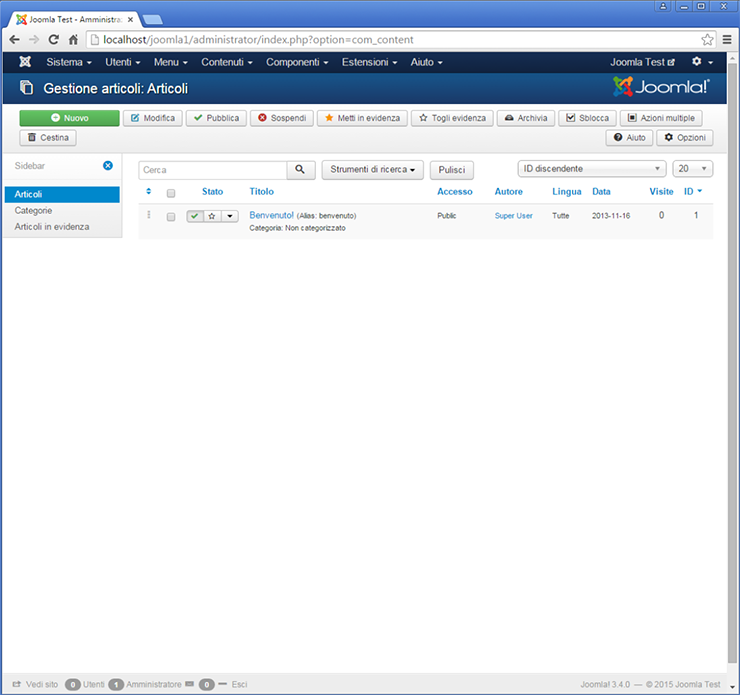This screenshot has height=695, width=740.
Task: Open a new browser tab
Action: pyautogui.click(x=152, y=19)
